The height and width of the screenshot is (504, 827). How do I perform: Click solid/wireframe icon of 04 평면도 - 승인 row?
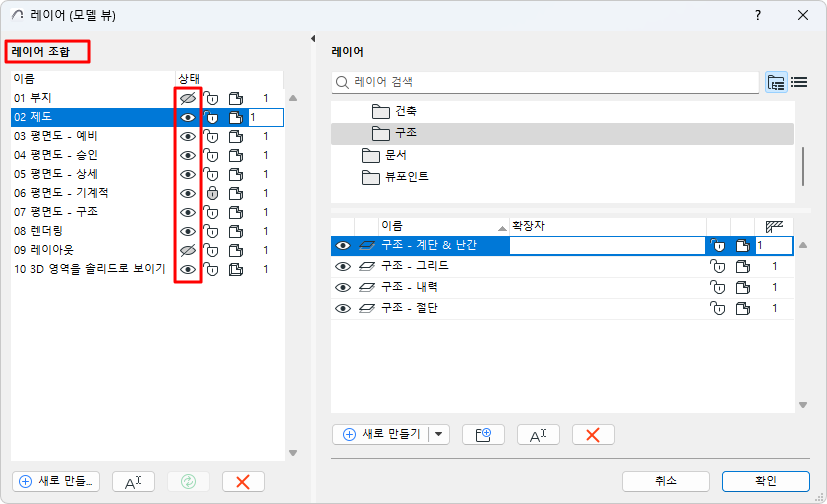pyautogui.click(x=236, y=155)
